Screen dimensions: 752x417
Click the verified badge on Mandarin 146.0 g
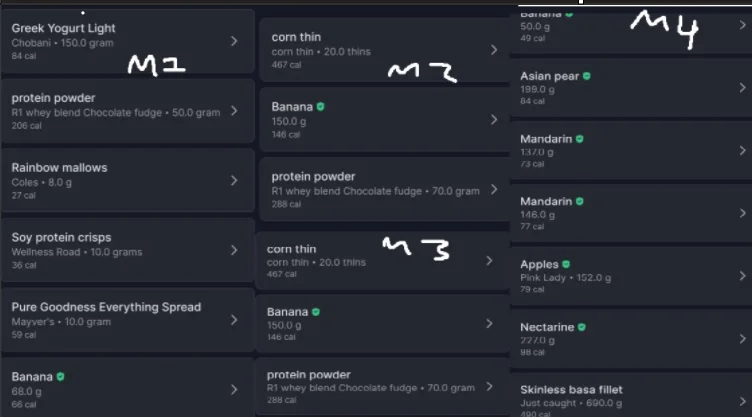click(x=580, y=202)
